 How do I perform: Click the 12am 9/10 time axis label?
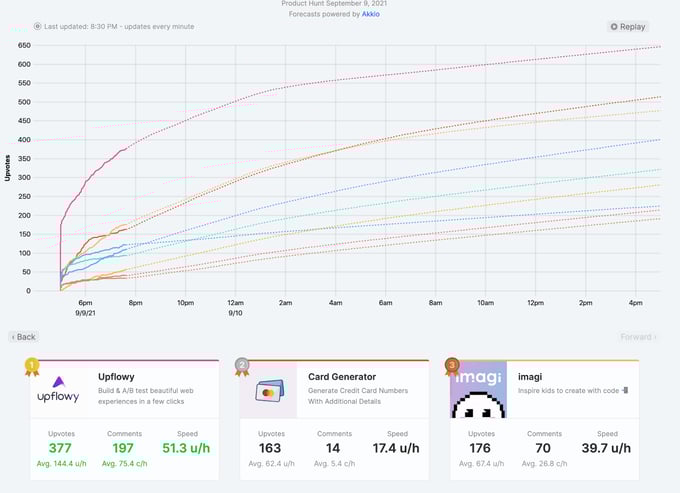tap(236, 307)
